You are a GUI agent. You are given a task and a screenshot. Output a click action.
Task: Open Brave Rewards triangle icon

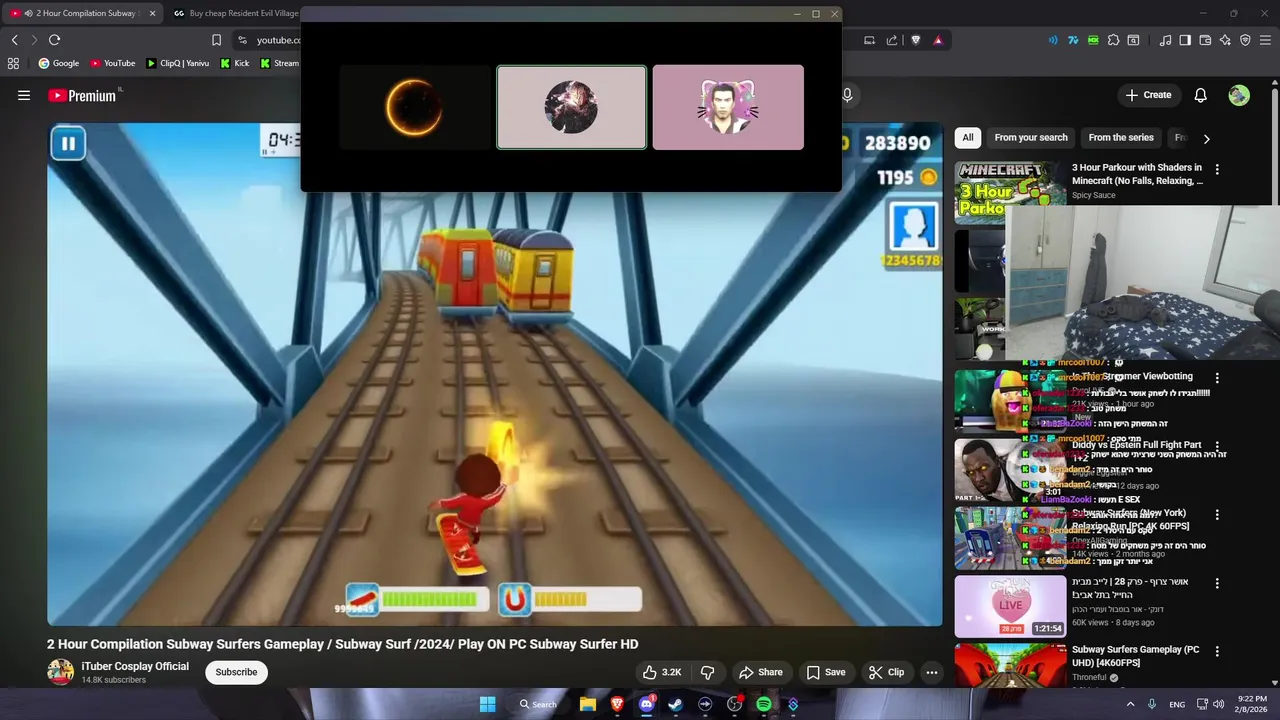click(x=938, y=40)
